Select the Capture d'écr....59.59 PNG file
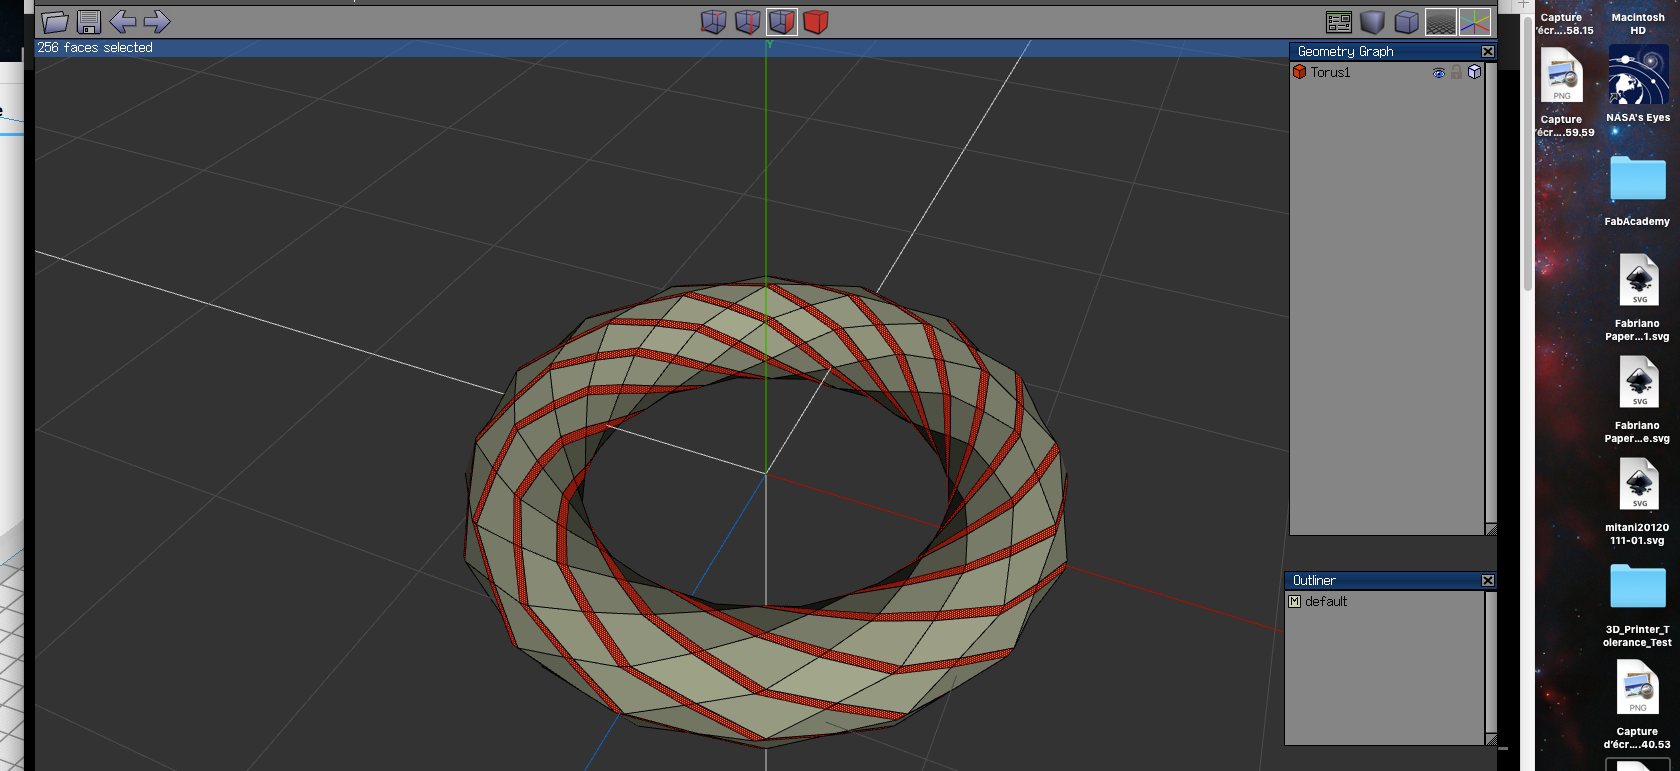 point(1562,92)
